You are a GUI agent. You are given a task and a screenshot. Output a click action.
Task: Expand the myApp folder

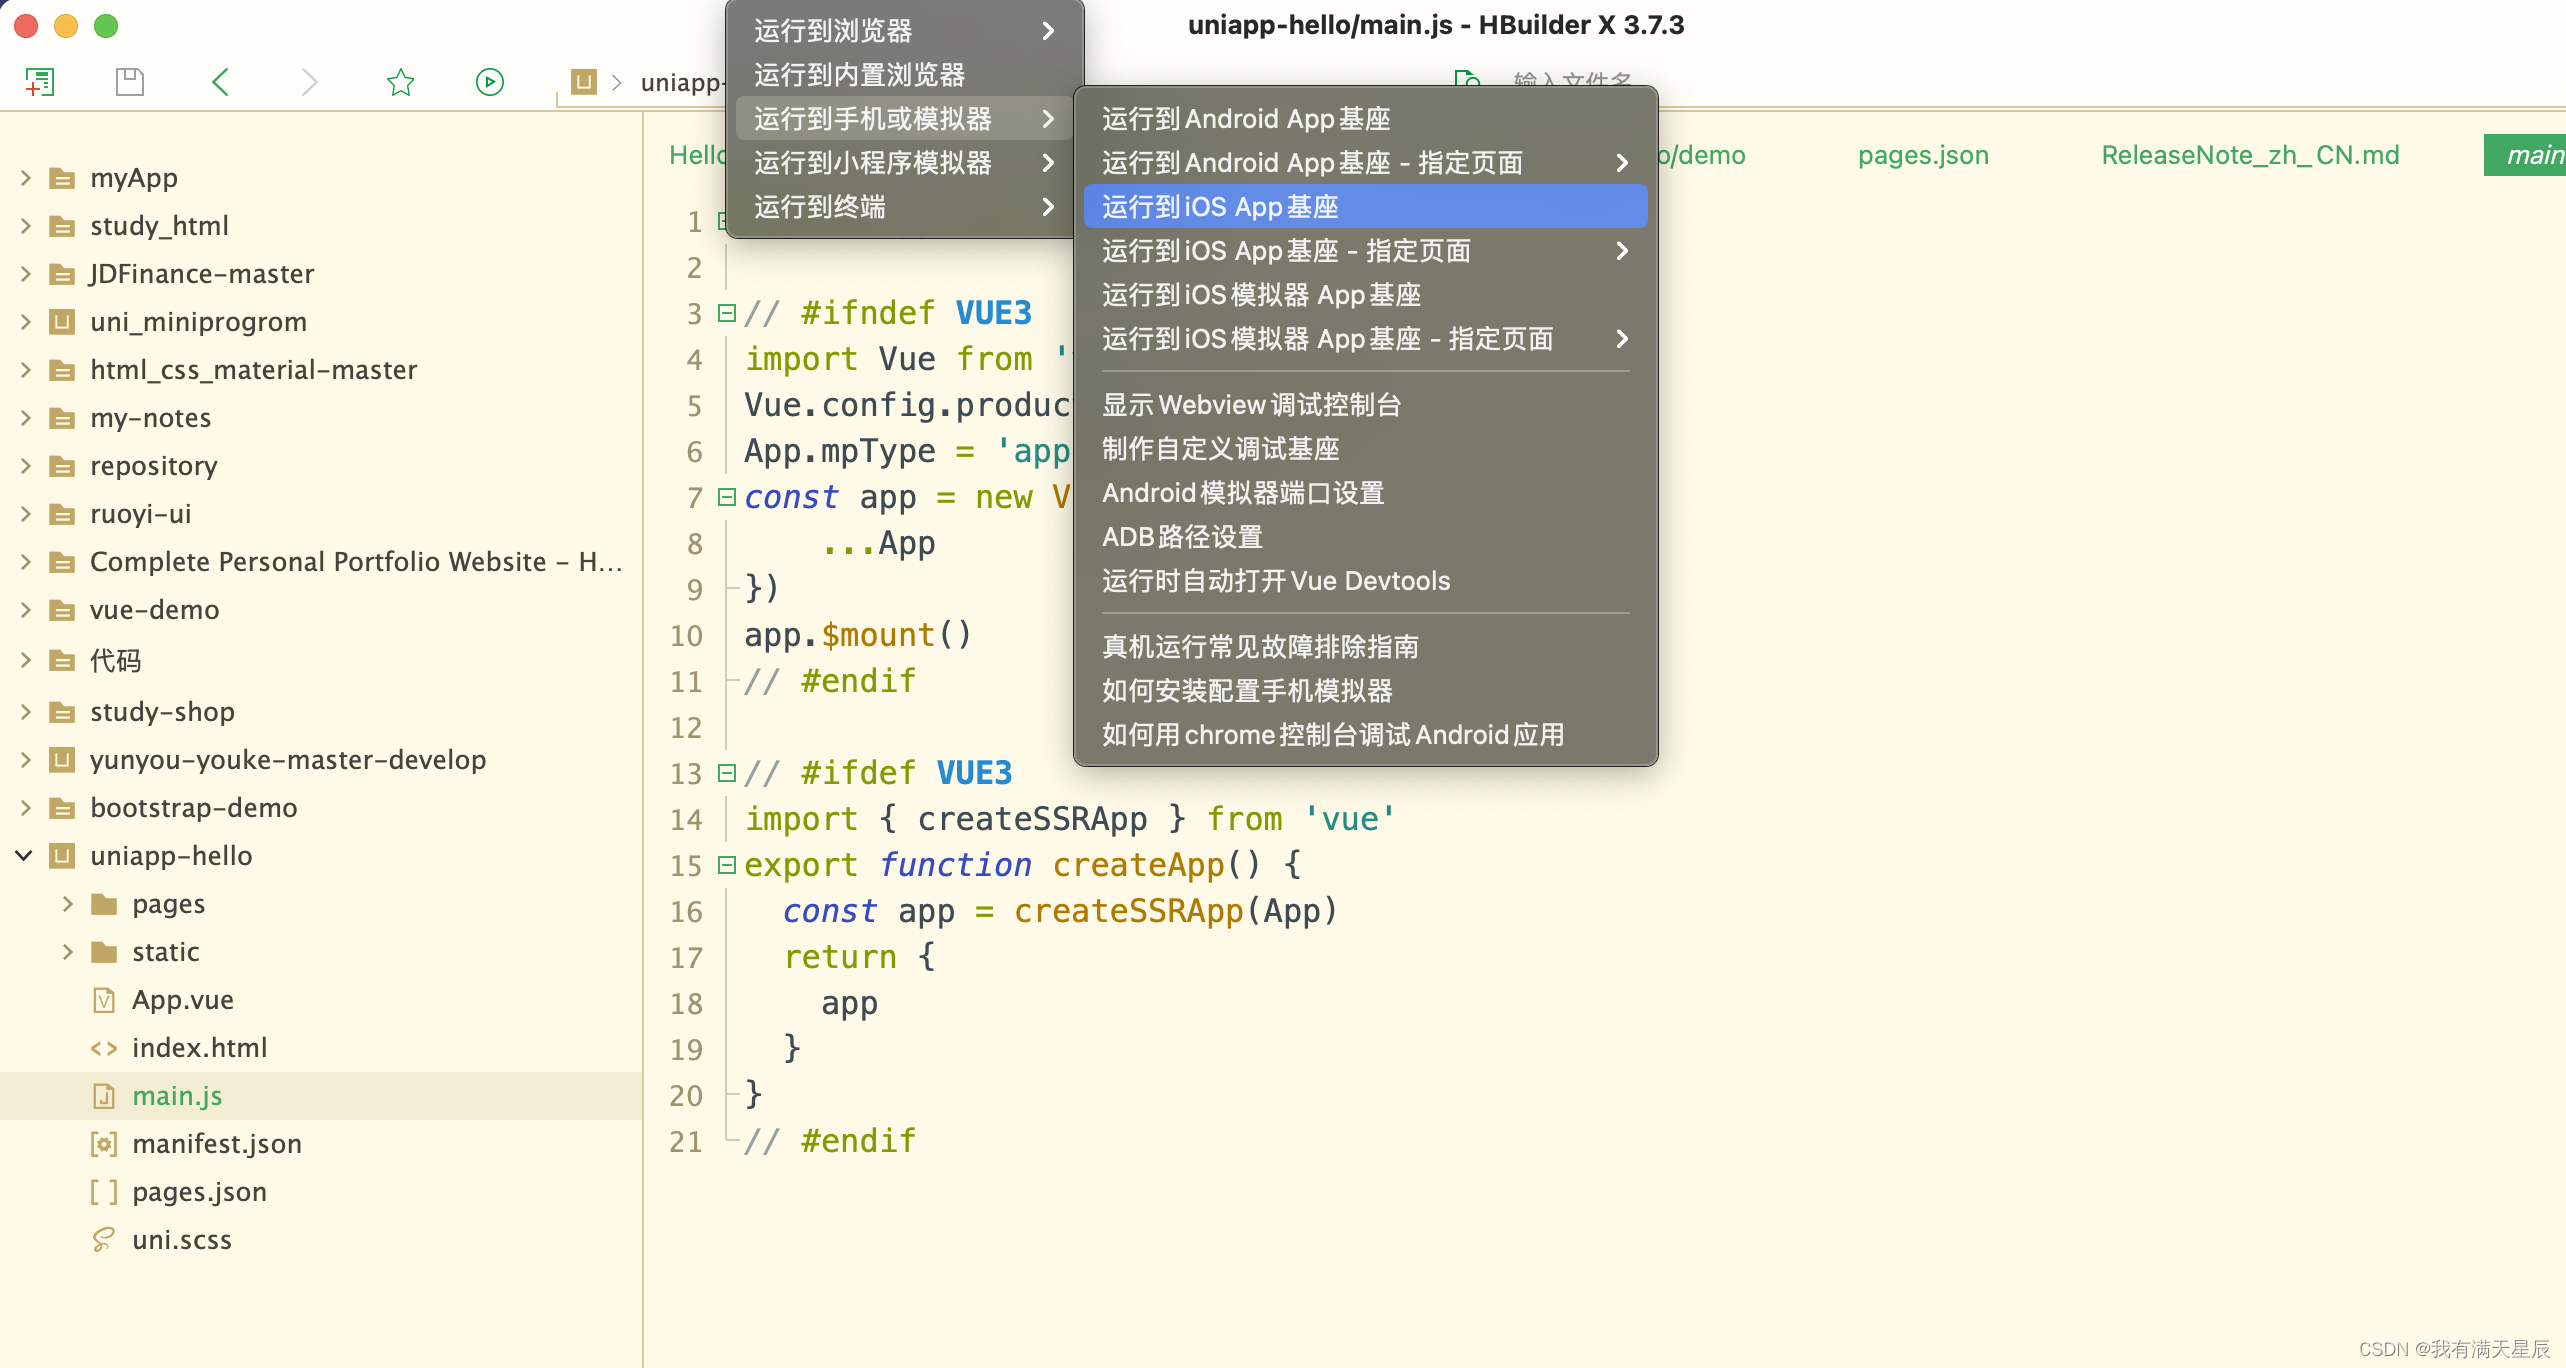pos(25,177)
